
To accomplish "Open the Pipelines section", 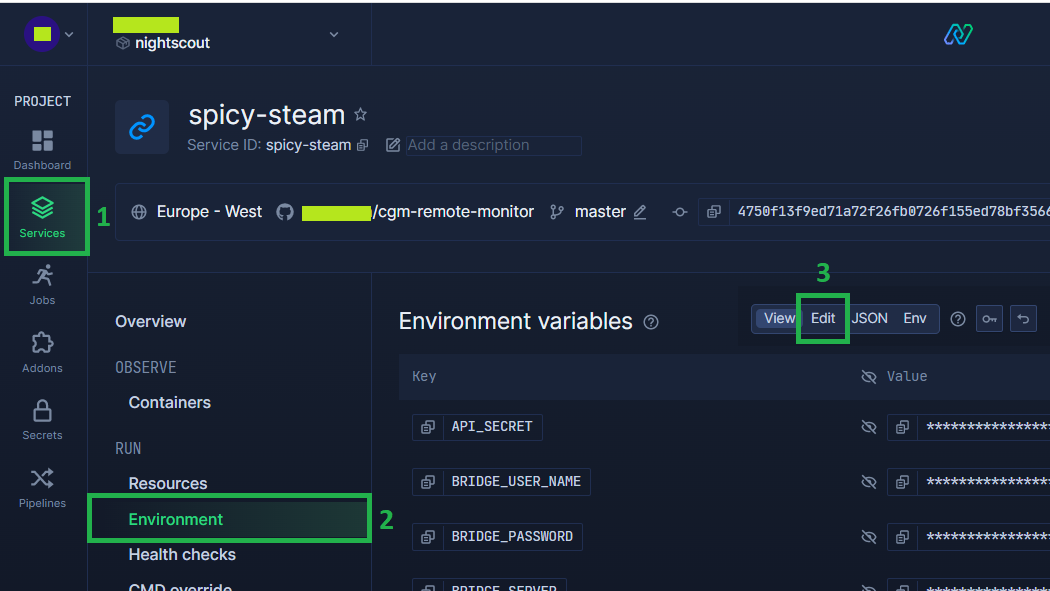I will (42, 488).
